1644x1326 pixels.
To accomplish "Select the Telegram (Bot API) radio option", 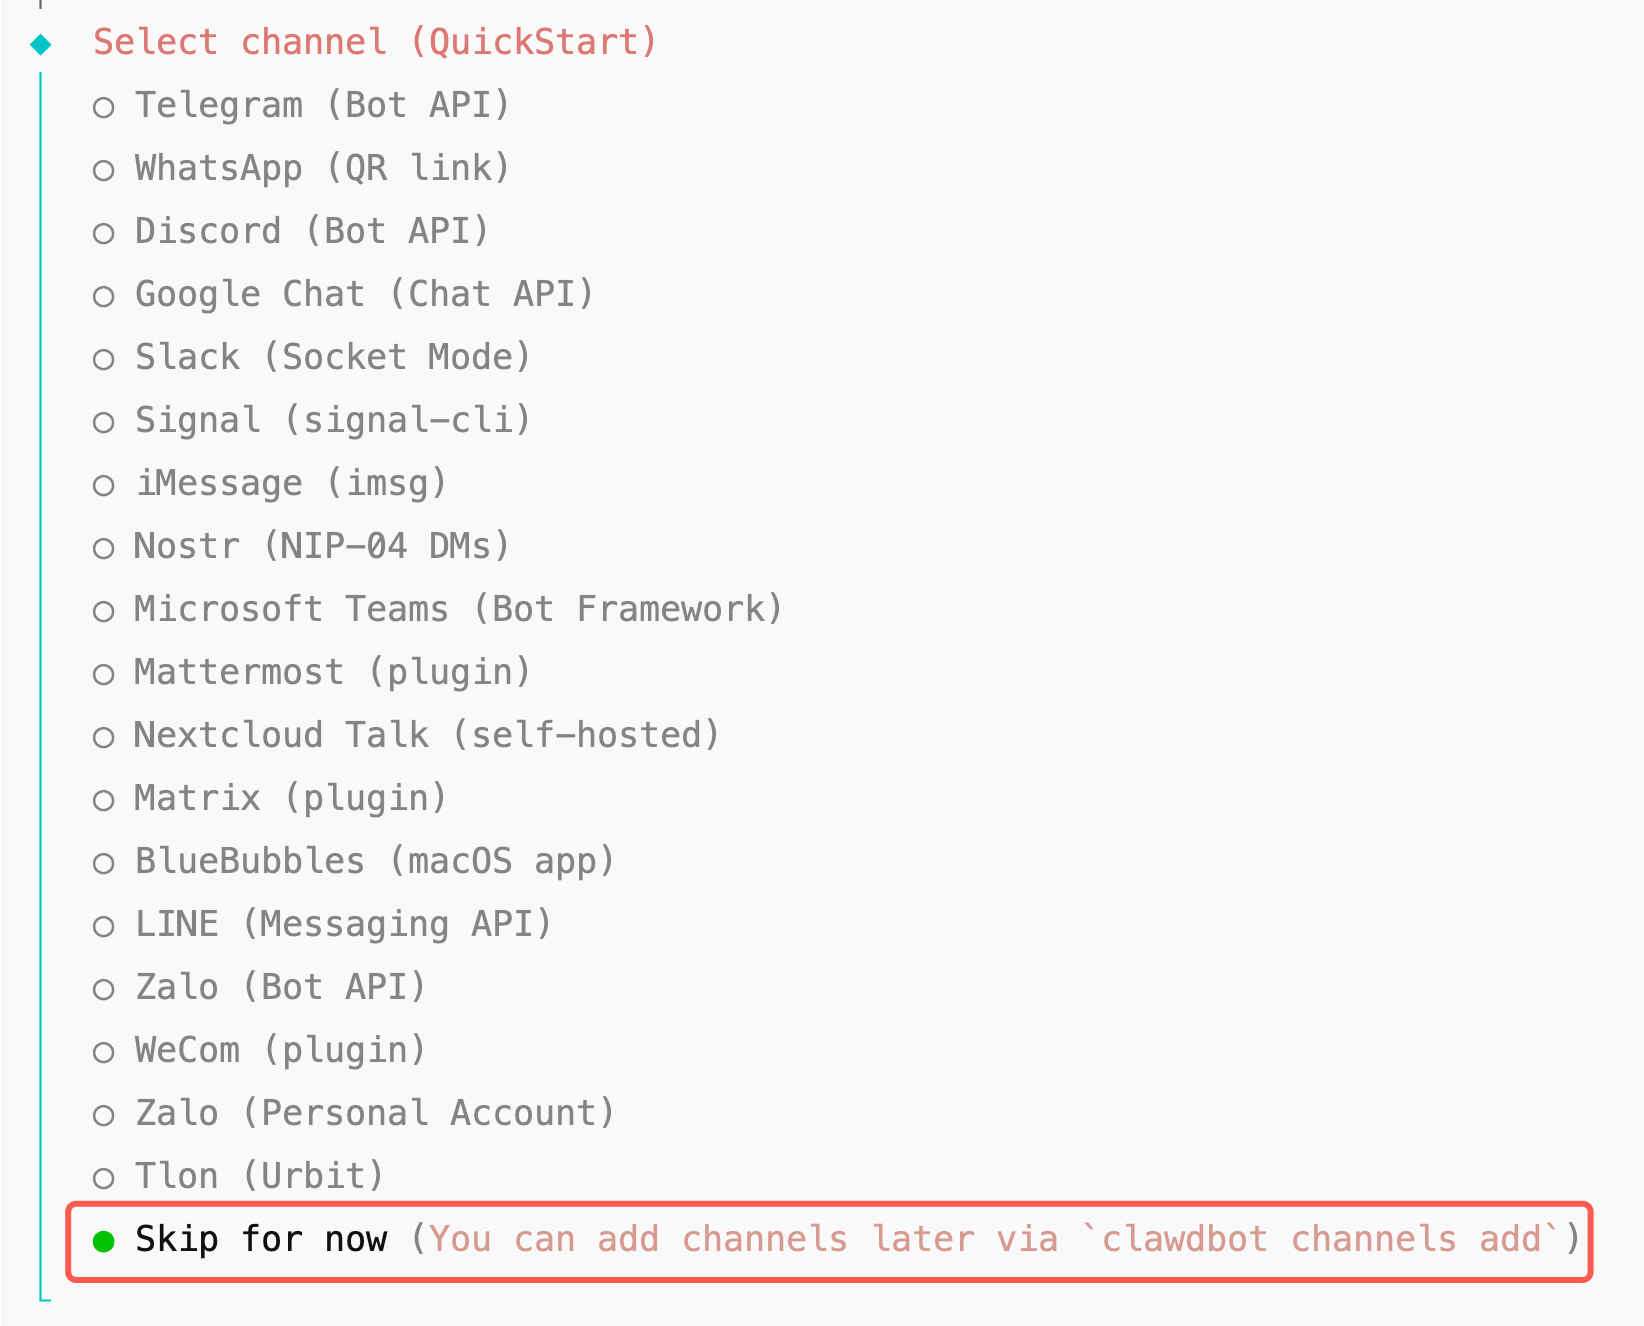I will tap(104, 107).
